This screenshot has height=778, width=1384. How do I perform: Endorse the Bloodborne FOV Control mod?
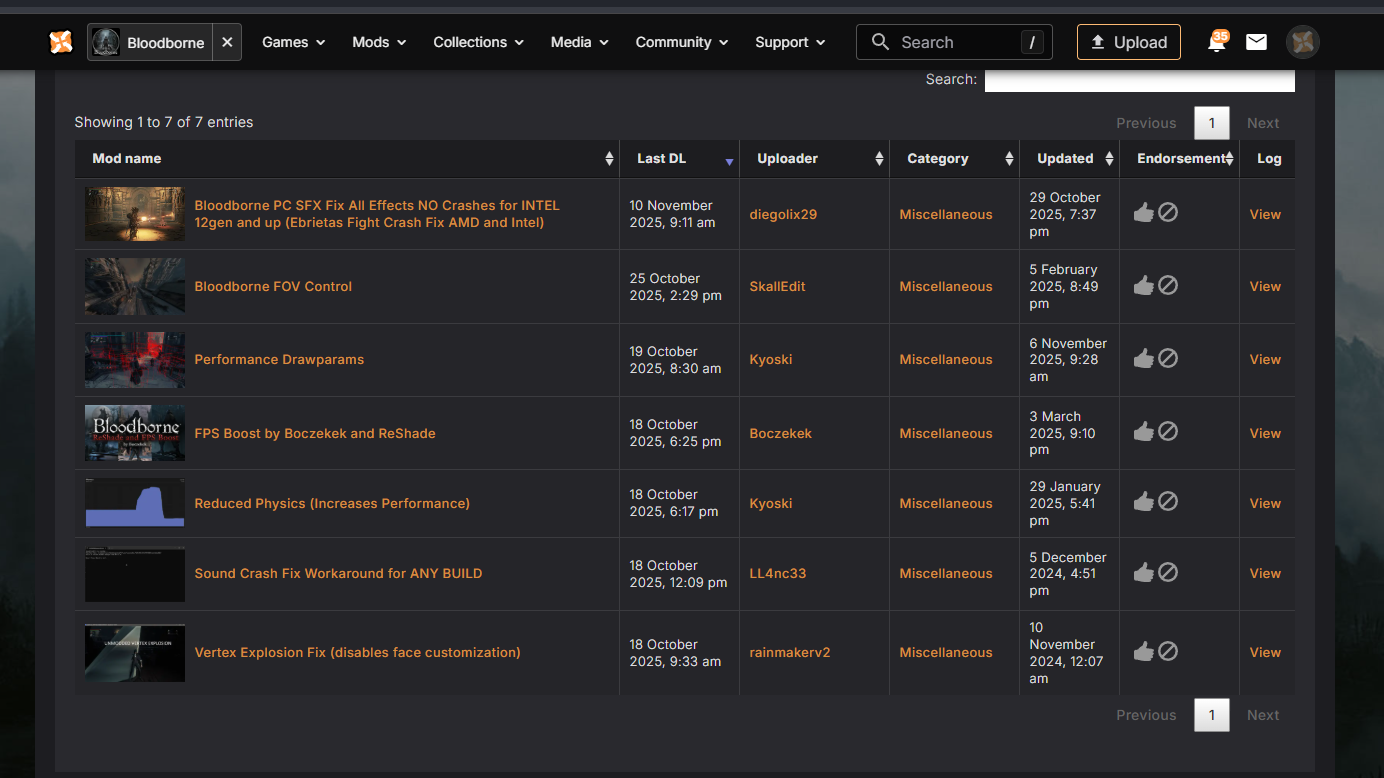pyautogui.click(x=1144, y=286)
